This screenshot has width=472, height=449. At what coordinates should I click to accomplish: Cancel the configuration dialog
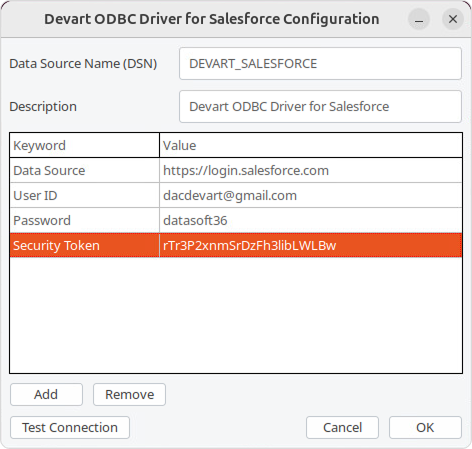click(x=342, y=427)
